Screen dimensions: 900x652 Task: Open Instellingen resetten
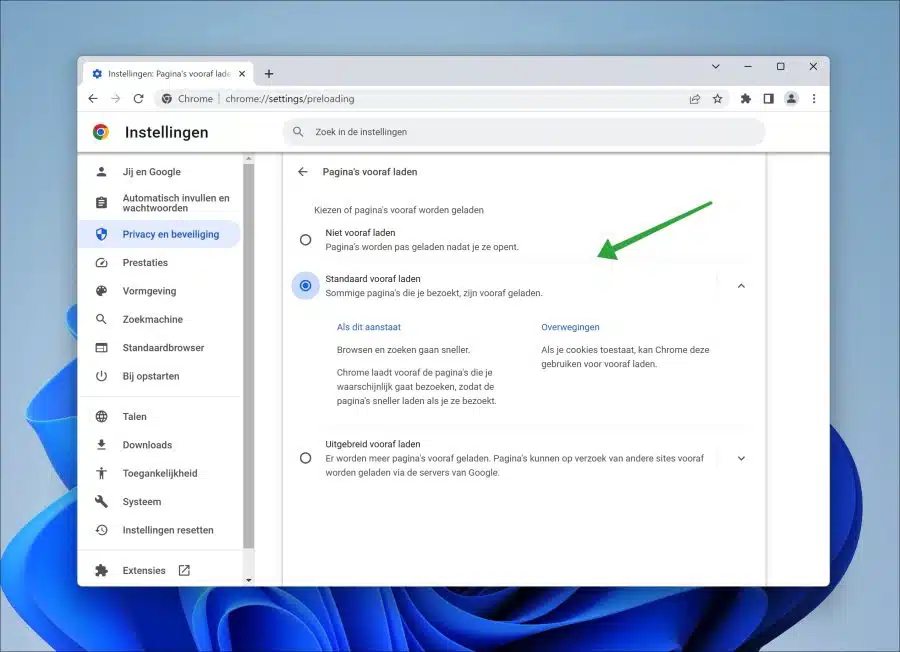pos(159,530)
